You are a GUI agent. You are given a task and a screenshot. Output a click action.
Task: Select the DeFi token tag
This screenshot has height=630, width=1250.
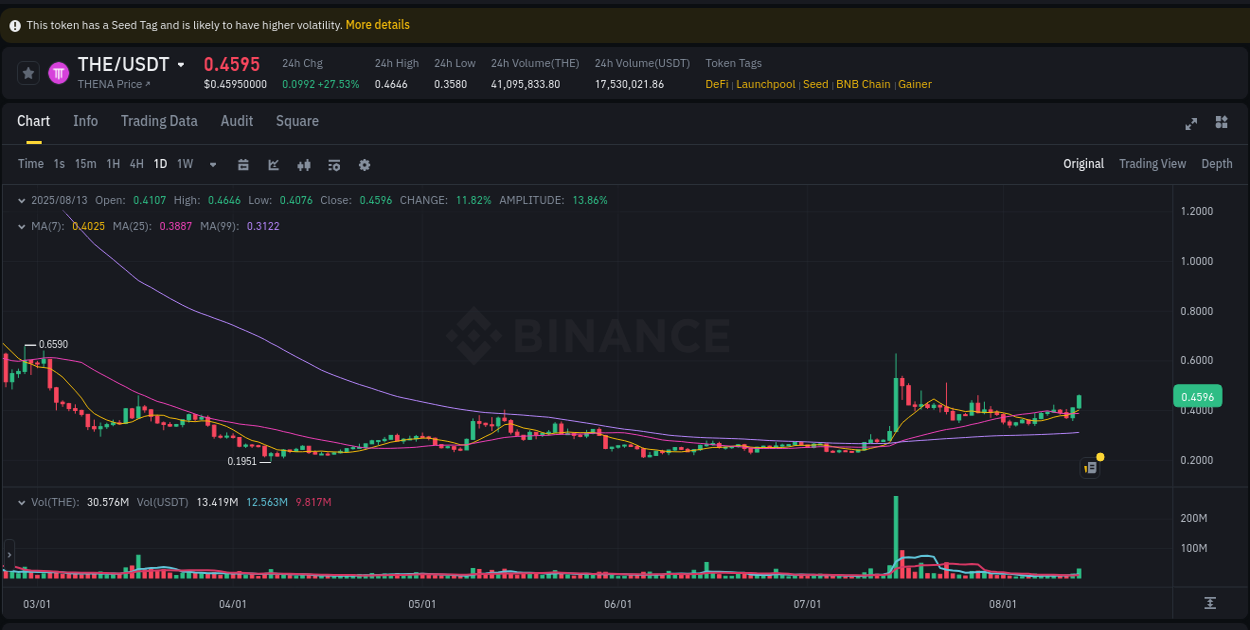716,84
